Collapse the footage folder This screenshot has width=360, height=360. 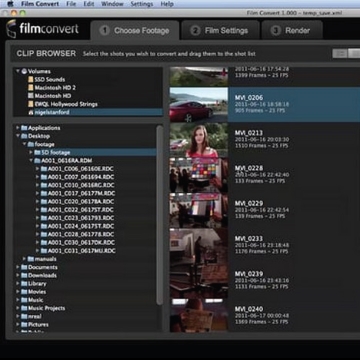(24, 144)
